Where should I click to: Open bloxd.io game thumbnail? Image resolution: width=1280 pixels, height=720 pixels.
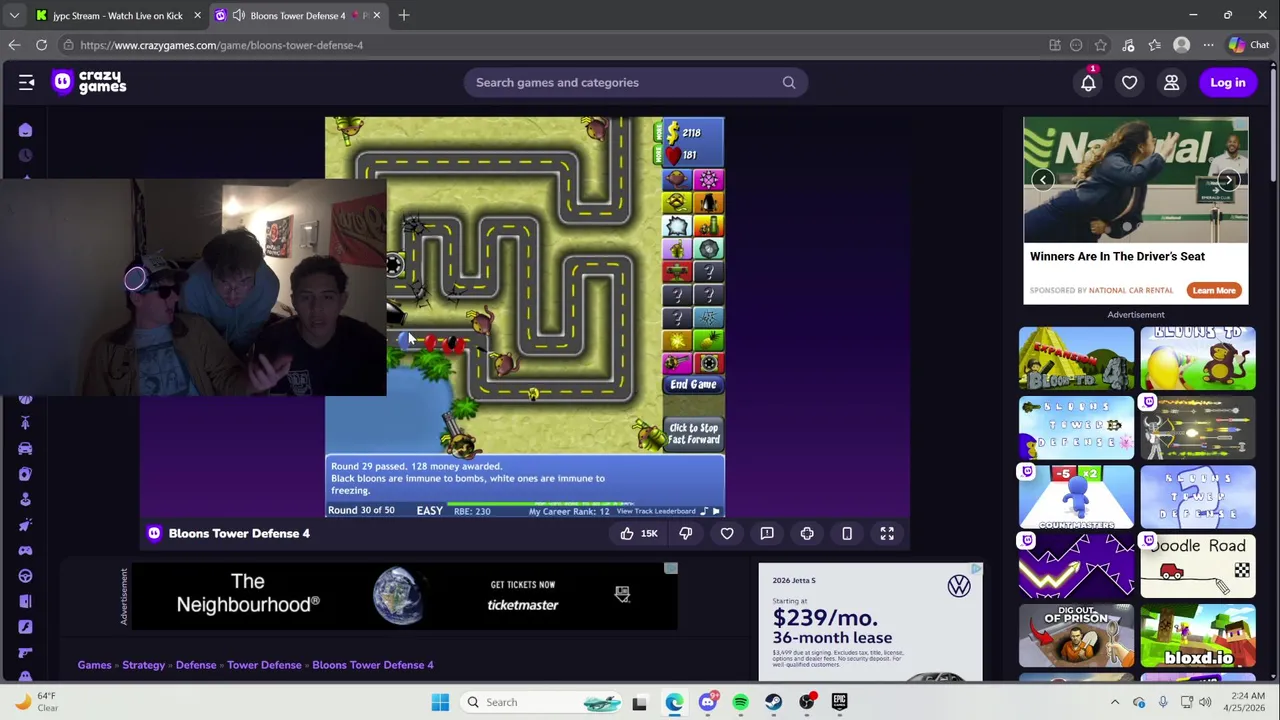[1198, 635]
